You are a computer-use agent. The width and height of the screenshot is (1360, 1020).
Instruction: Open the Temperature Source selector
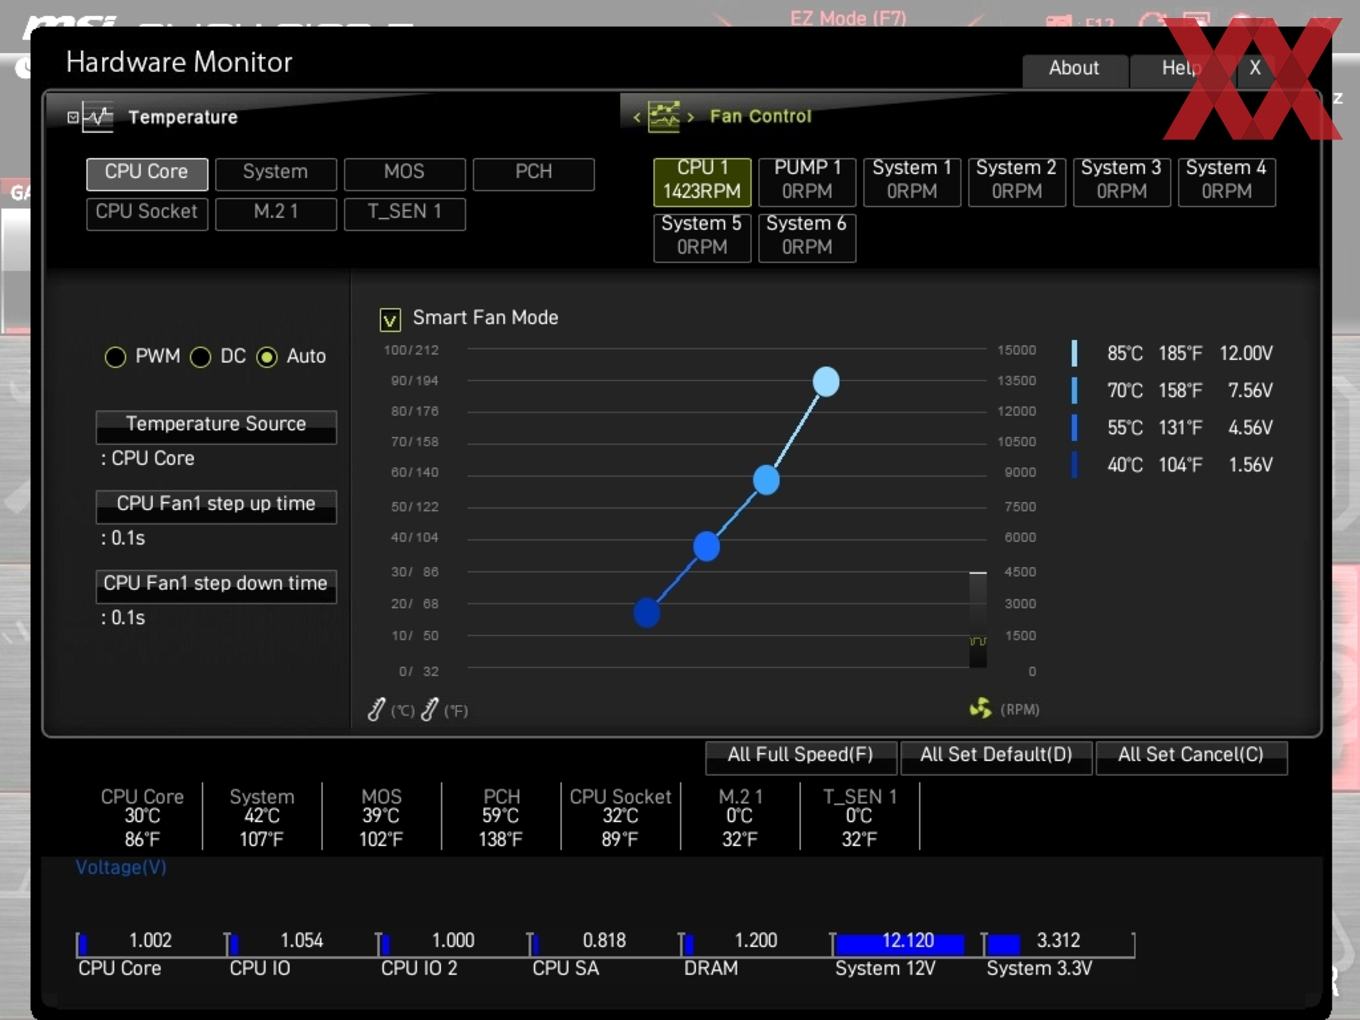pyautogui.click(x=216, y=427)
